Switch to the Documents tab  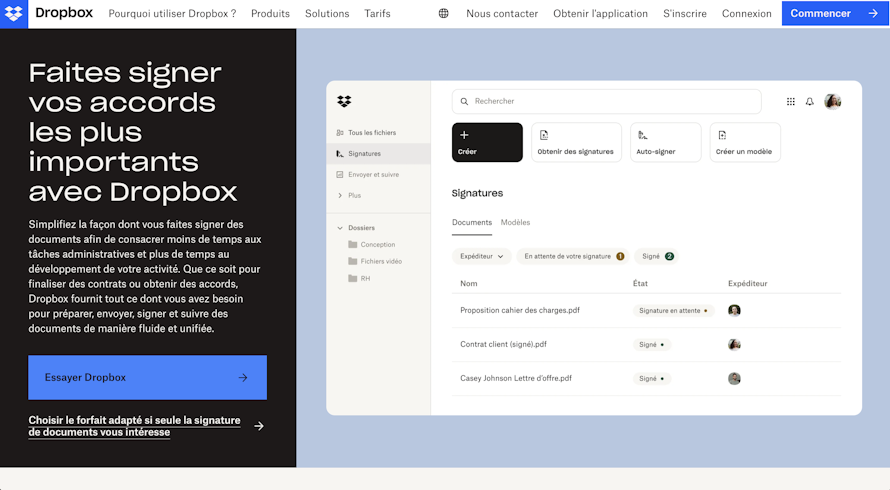[x=472, y=223]
